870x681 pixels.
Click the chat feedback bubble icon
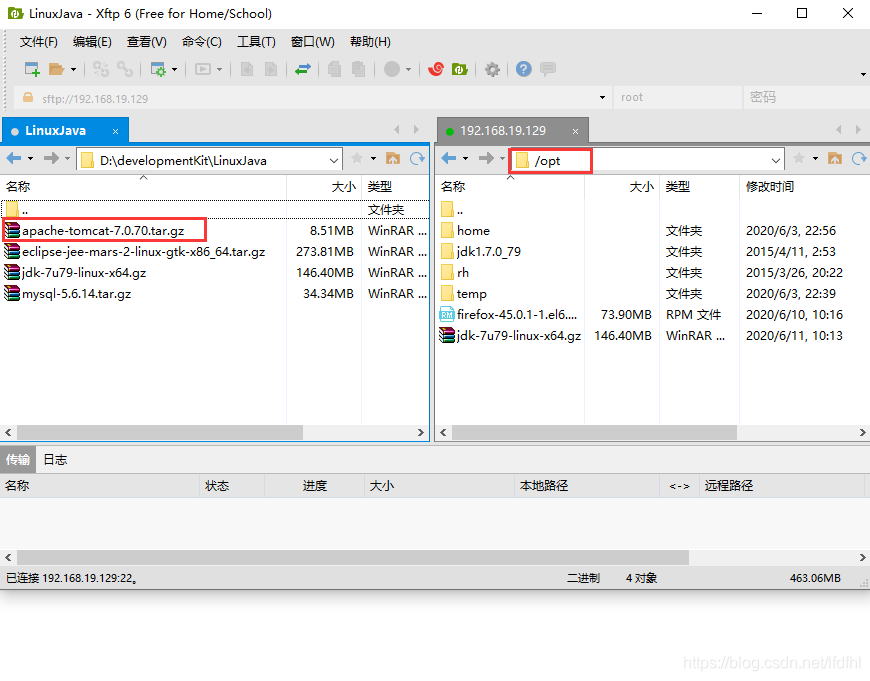click(548, 69)
